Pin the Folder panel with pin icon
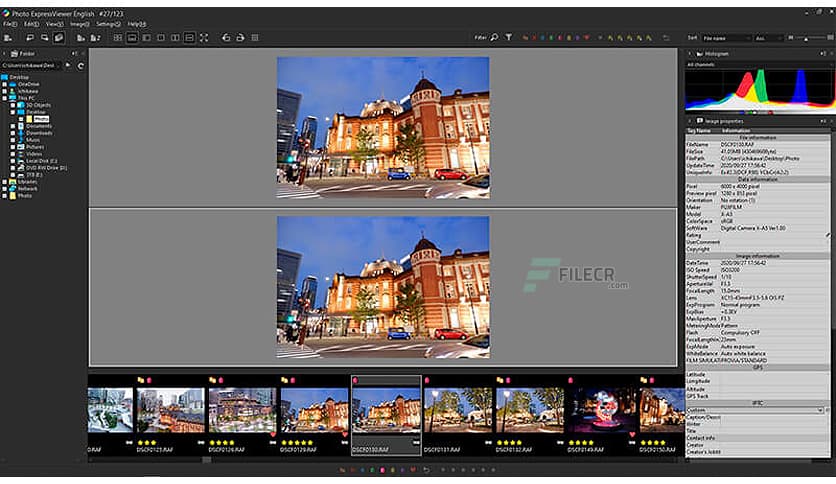This screenshot has height=484, width=836. [74, 54]
